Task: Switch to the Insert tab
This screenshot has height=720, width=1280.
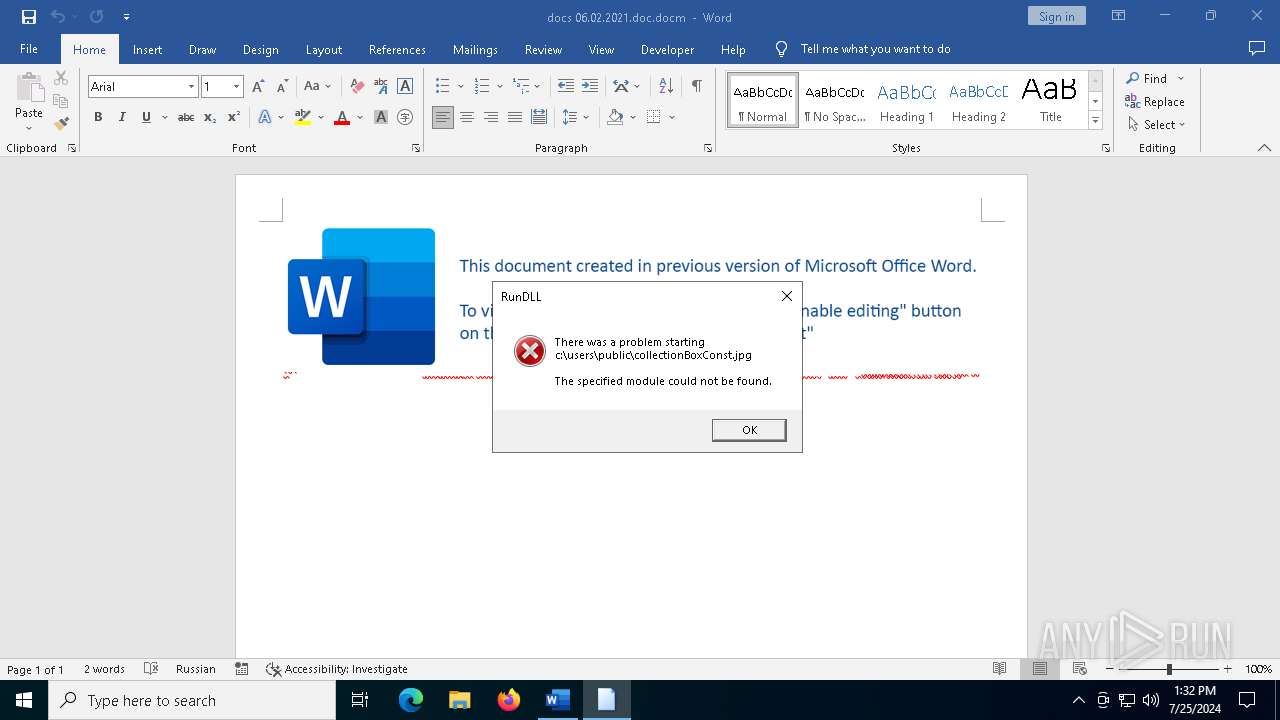Action: pos(147,49)
